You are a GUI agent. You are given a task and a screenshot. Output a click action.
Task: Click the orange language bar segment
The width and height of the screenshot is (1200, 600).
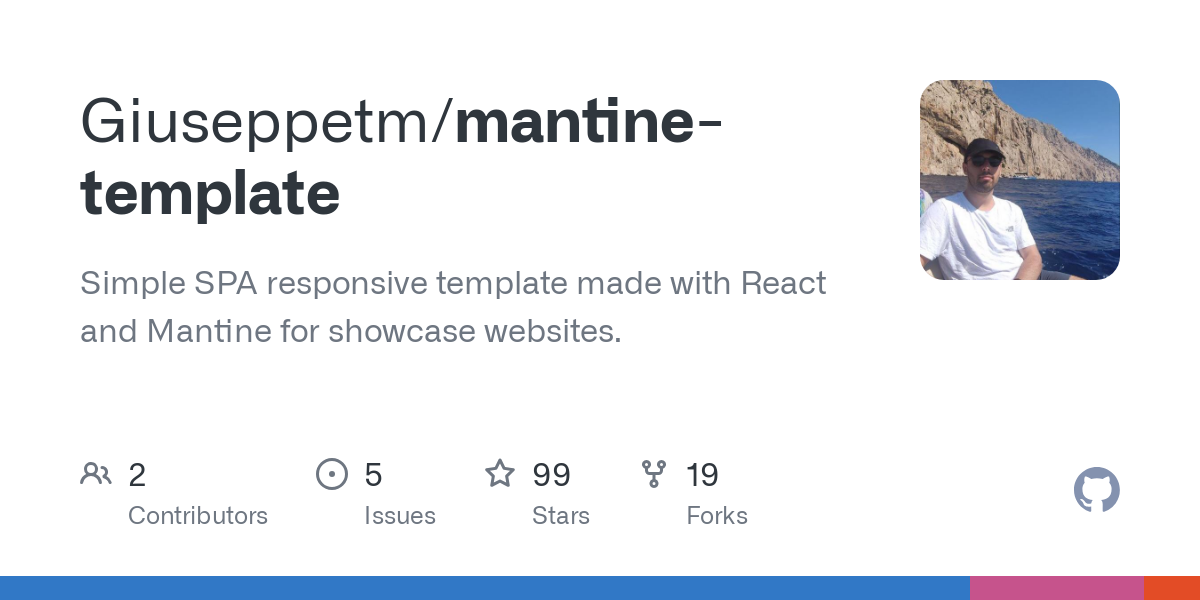[1171, 588]
